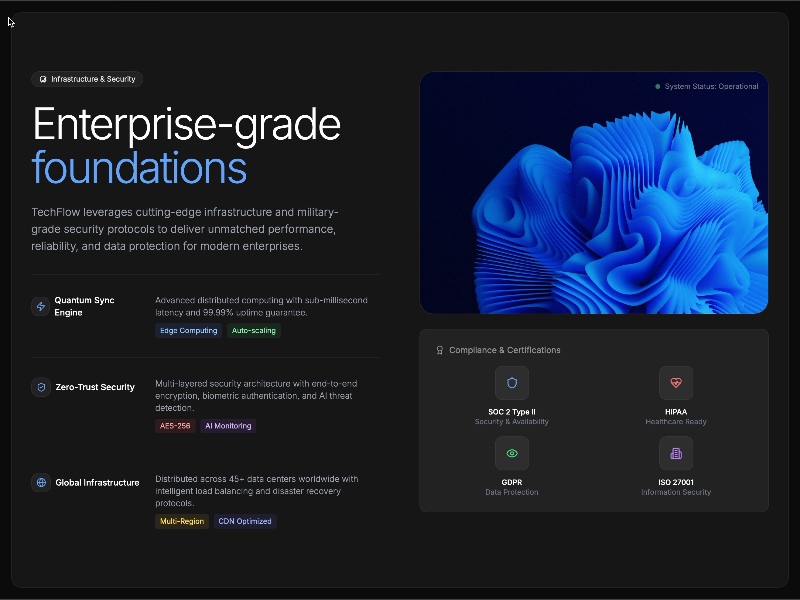Screen dimensions: 800x600
Task: Click the SOC 2 Type II shield icon
Action: point(512,382)
